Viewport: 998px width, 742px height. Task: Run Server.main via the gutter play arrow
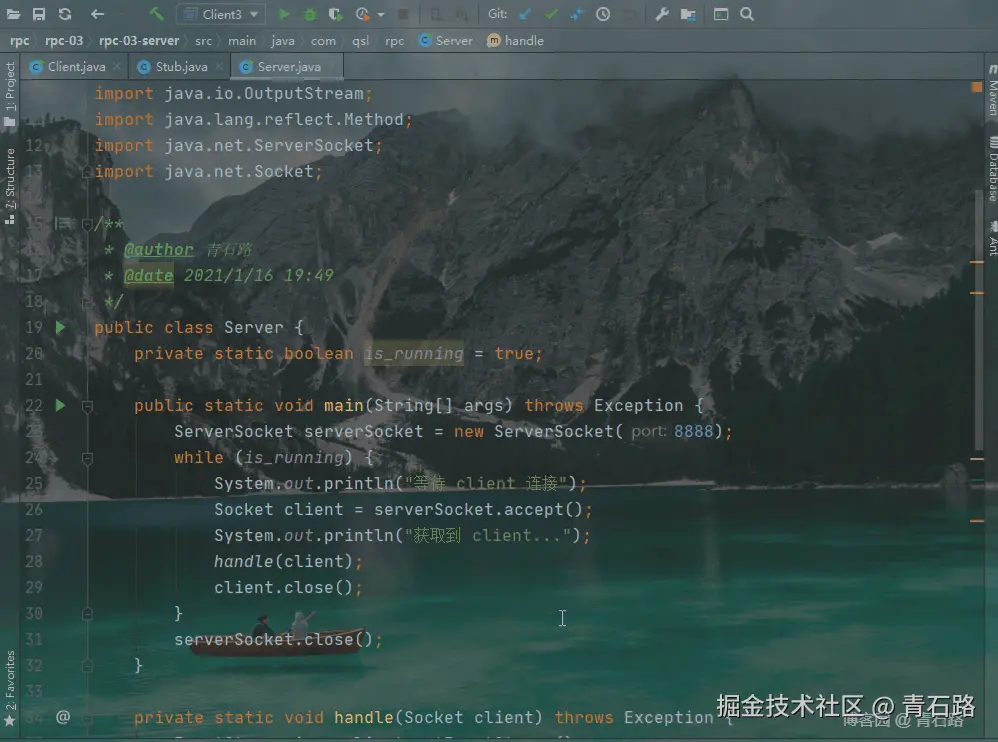[x=58, y=405]
